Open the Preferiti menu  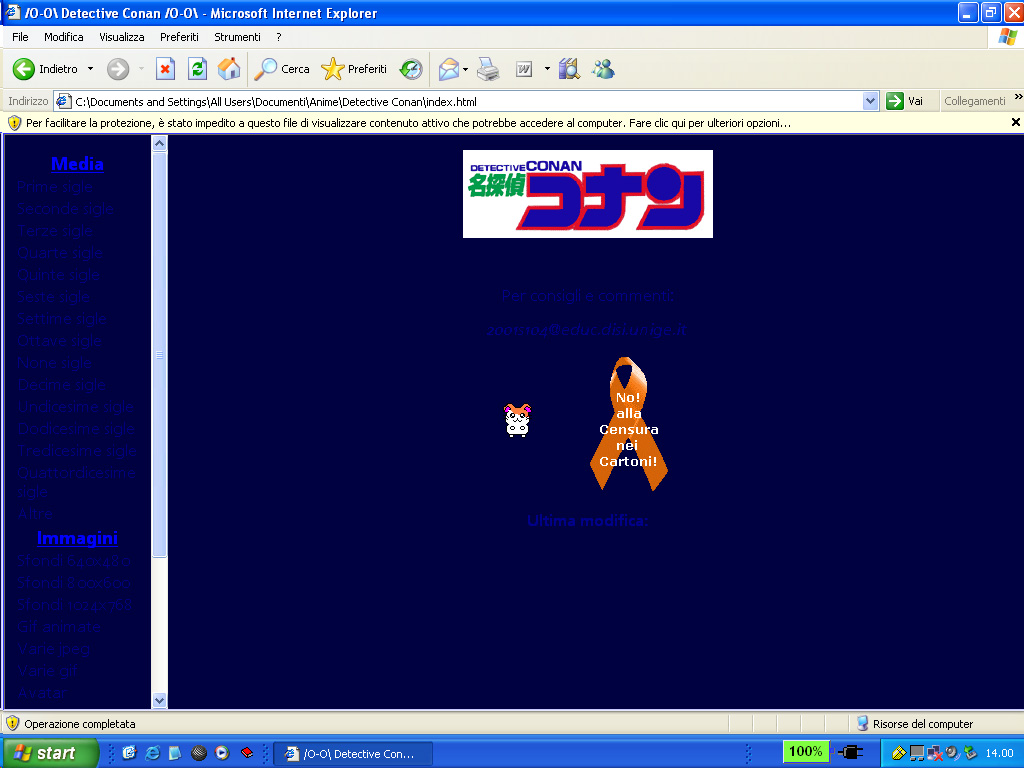click(x=179, y=37)
